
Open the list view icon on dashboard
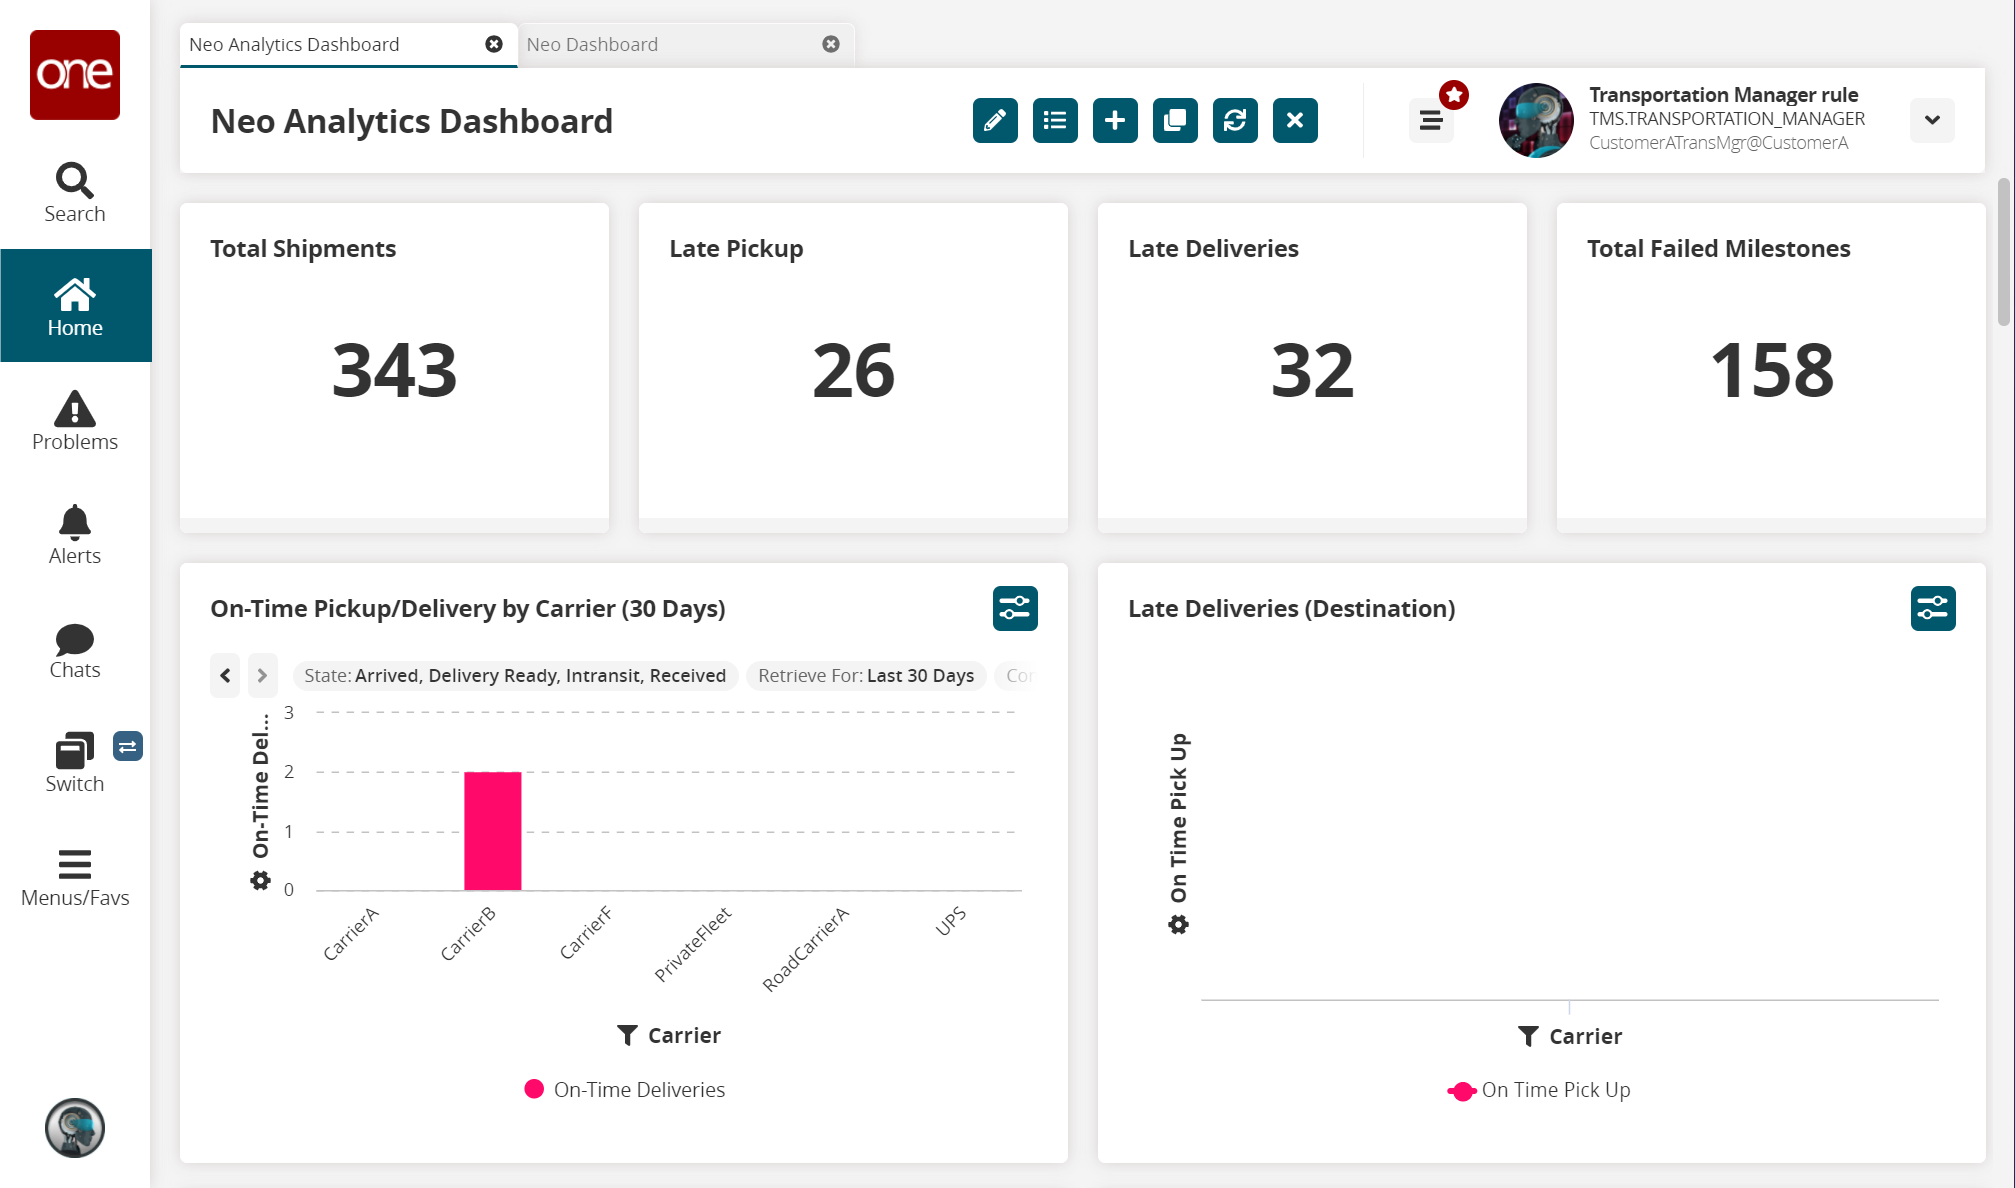(x=1055, y=120)
